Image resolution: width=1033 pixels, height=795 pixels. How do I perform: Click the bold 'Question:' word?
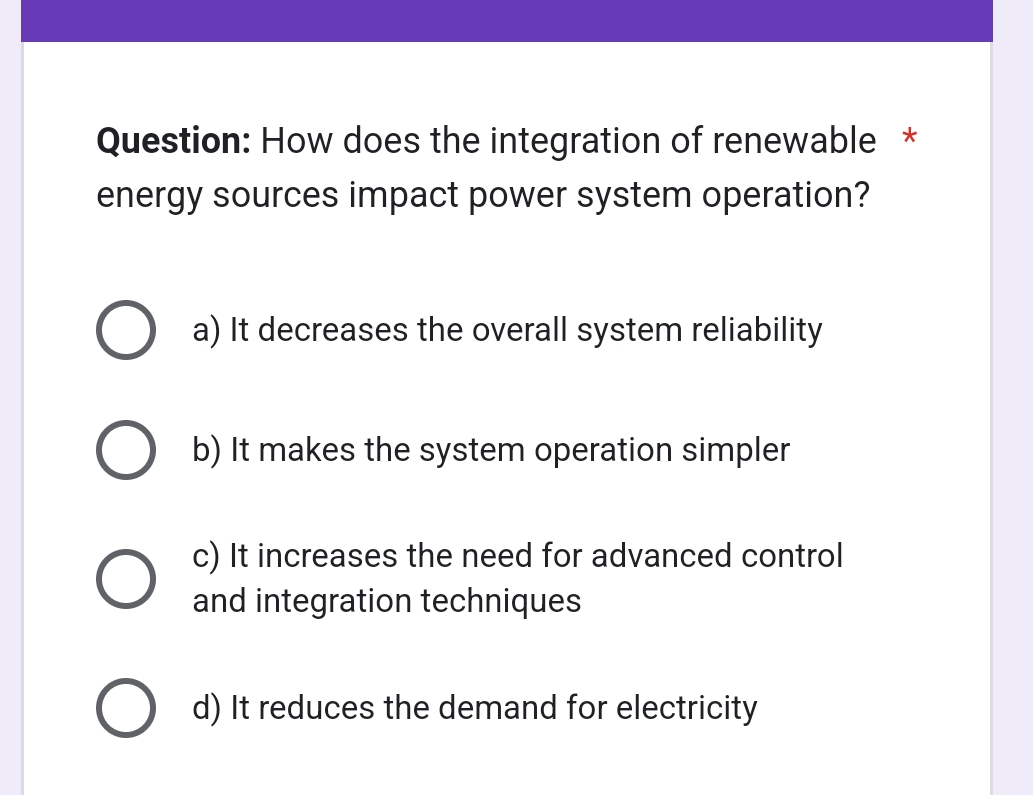[174, 141]
